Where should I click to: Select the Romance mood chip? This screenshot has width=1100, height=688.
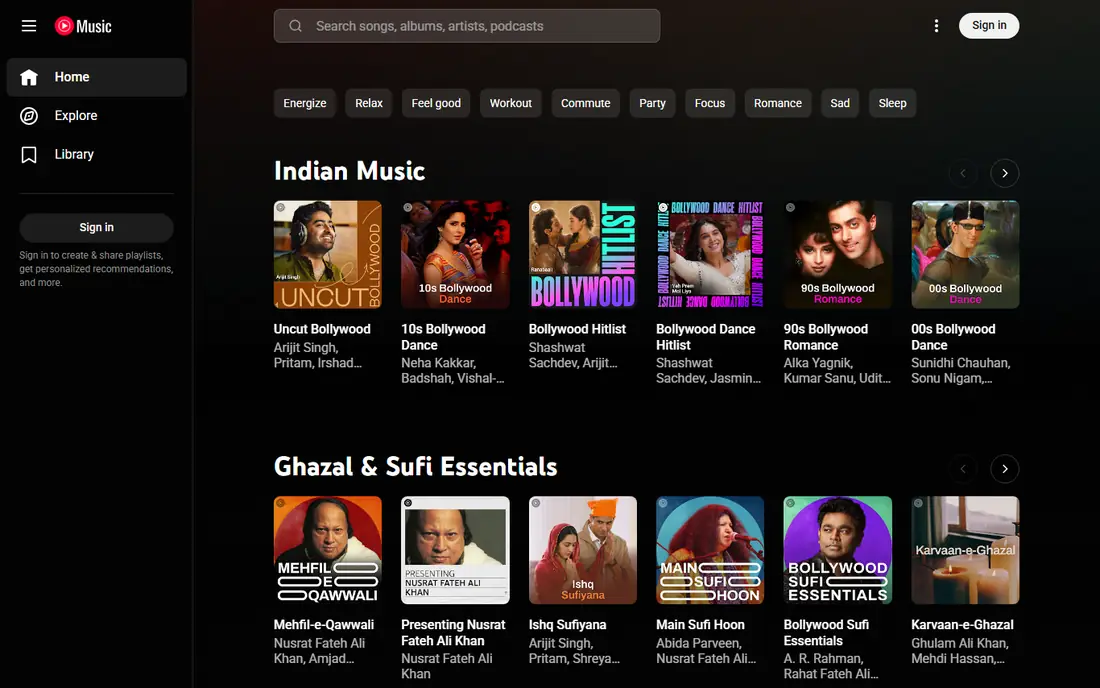[x=777, y=103]
